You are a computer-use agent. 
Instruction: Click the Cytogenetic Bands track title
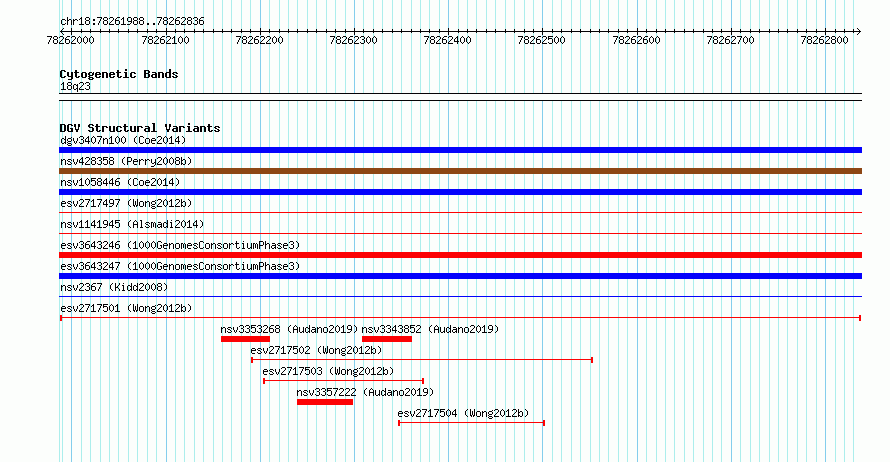click(119, 74)
